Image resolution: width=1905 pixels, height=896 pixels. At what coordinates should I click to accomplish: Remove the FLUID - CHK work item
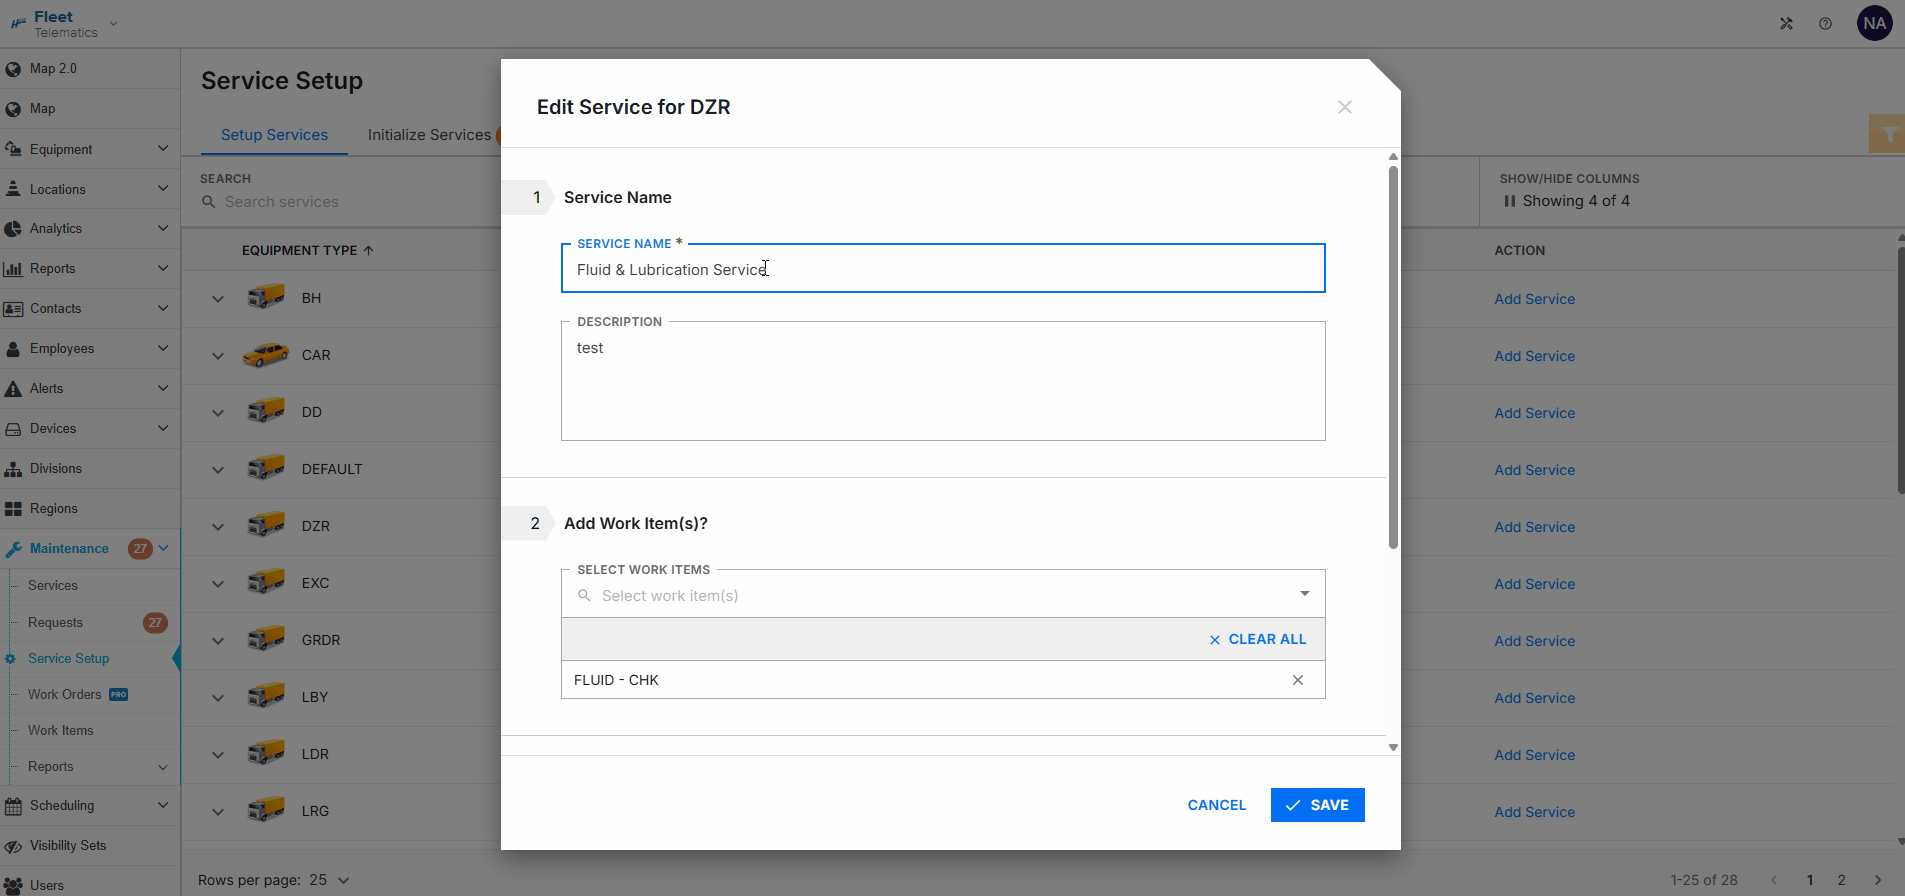click(1298, 680)
